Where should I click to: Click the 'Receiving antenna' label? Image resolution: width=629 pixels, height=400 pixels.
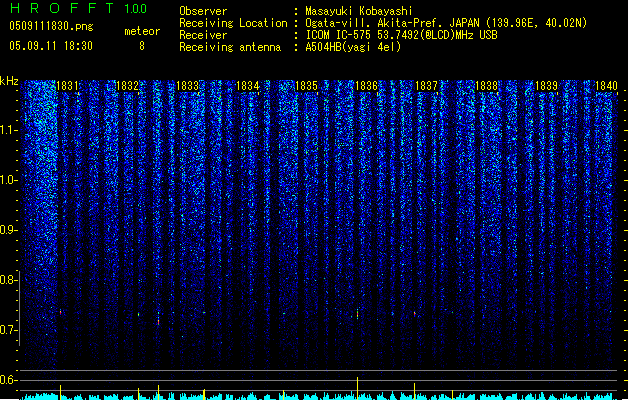click(230, 47)
